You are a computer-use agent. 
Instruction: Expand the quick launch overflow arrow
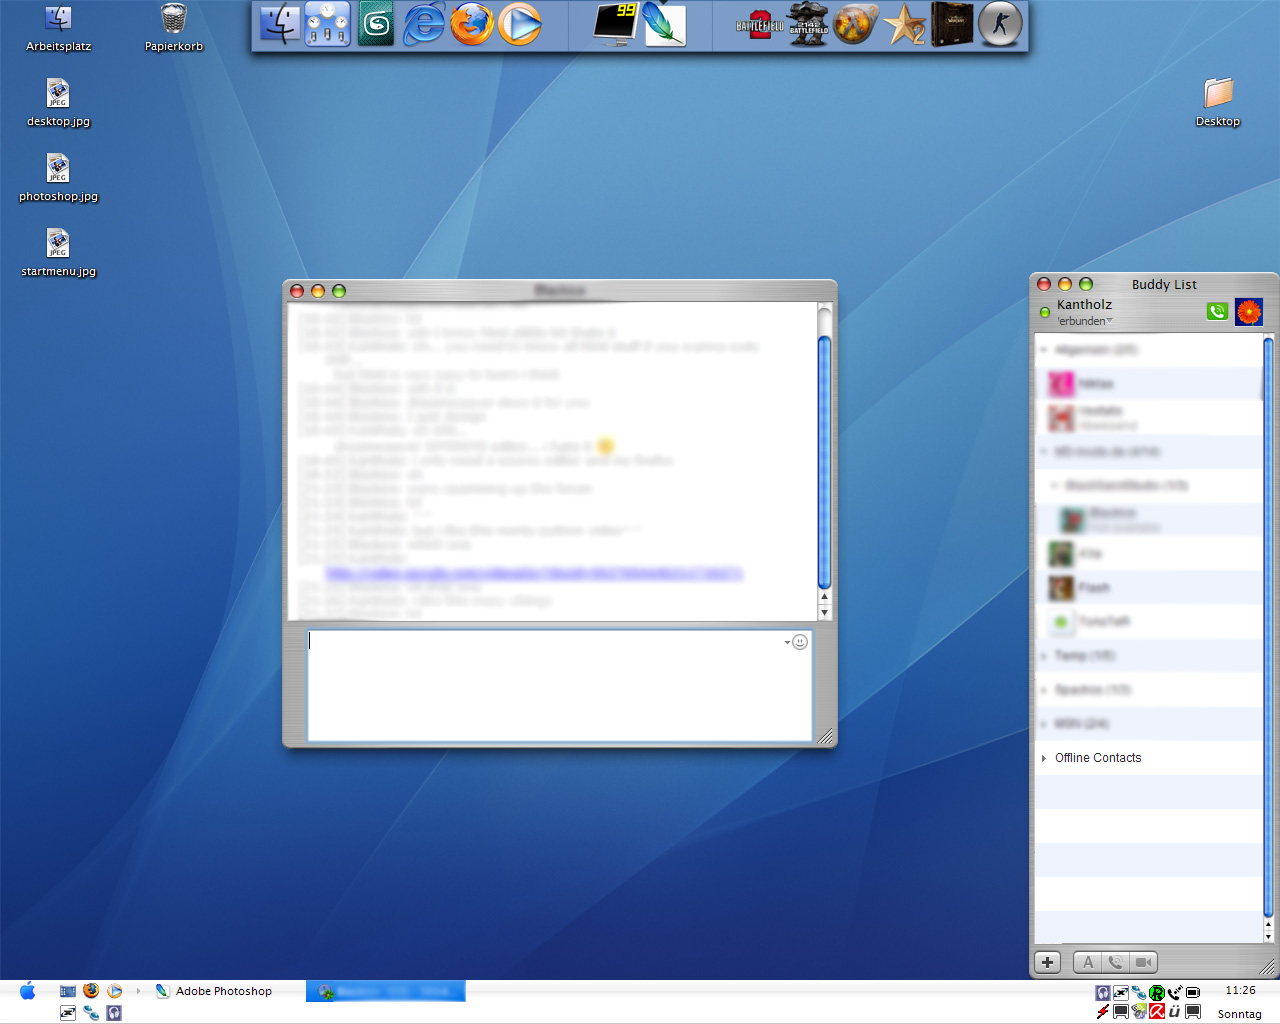138,991
